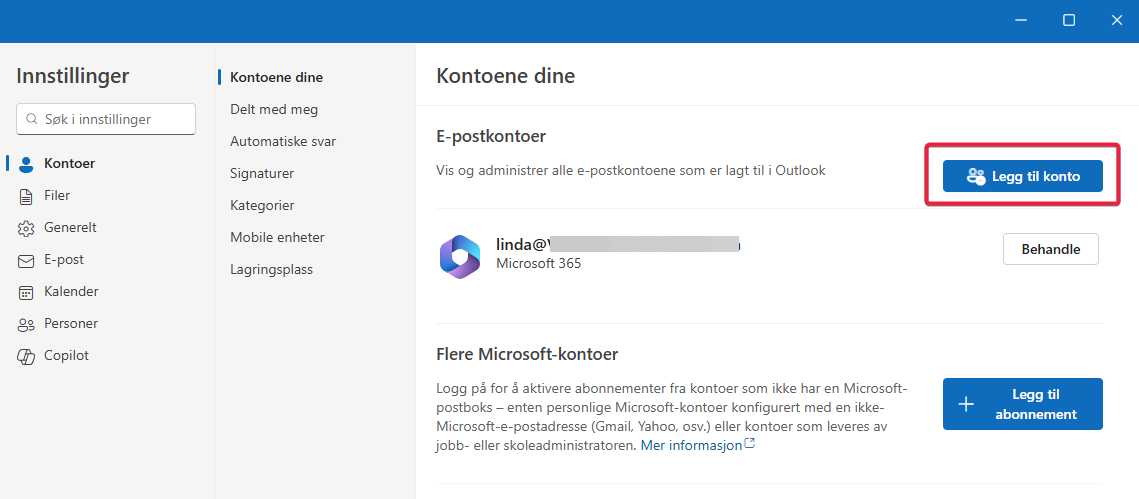Go to Automatiske svar
Viewport: 1139px width, 499px height.
coord(283,142)
